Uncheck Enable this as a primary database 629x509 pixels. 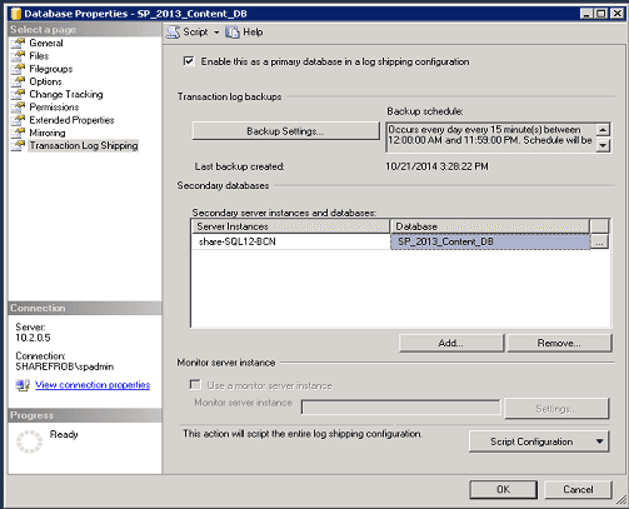point(189,61)
